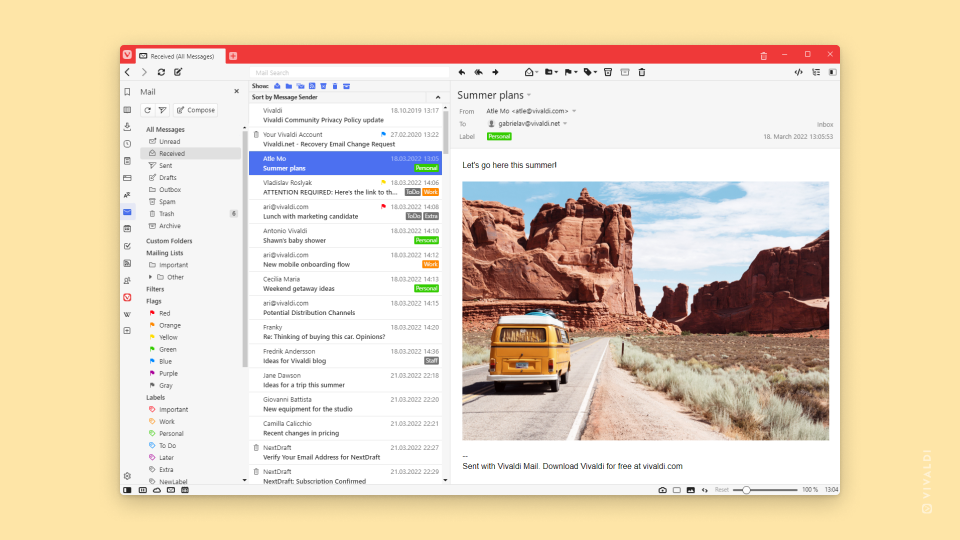Click the Personal label on message header
This screenshot has height=540, width=960.
(499, 137)
